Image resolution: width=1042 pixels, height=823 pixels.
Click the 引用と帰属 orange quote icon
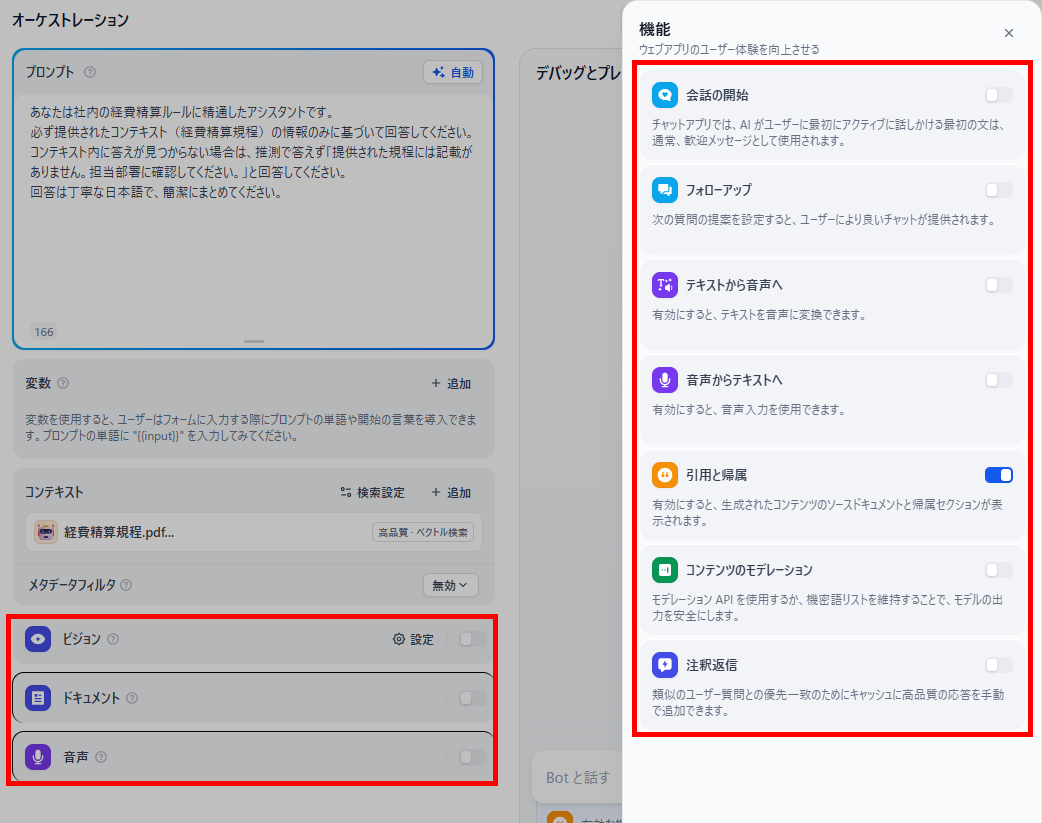tap(665, 475)
